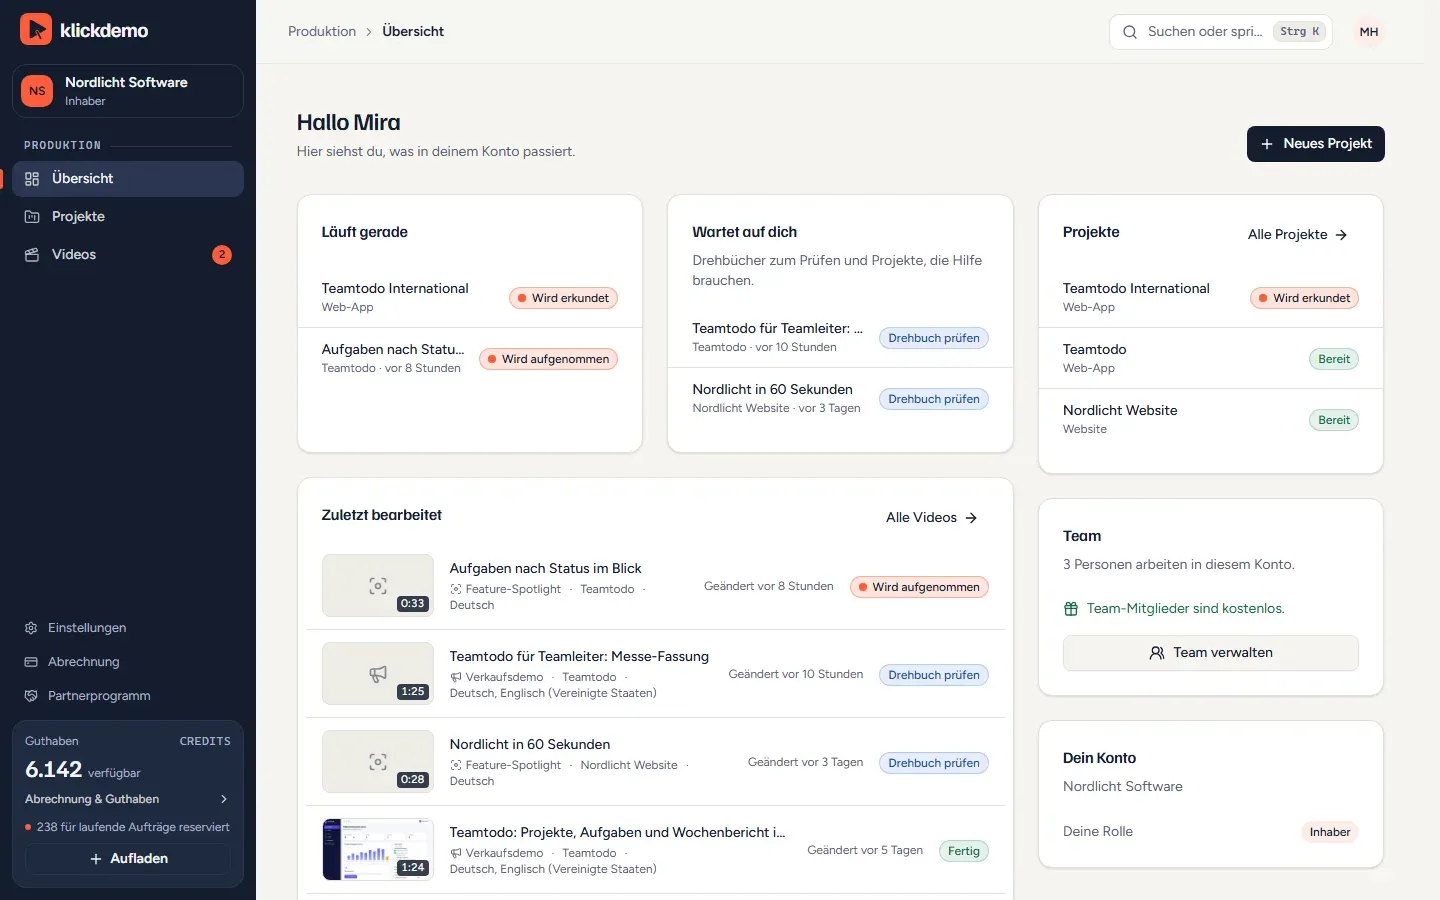
Task: Open Videos in the sidebar
Action: 128,255
